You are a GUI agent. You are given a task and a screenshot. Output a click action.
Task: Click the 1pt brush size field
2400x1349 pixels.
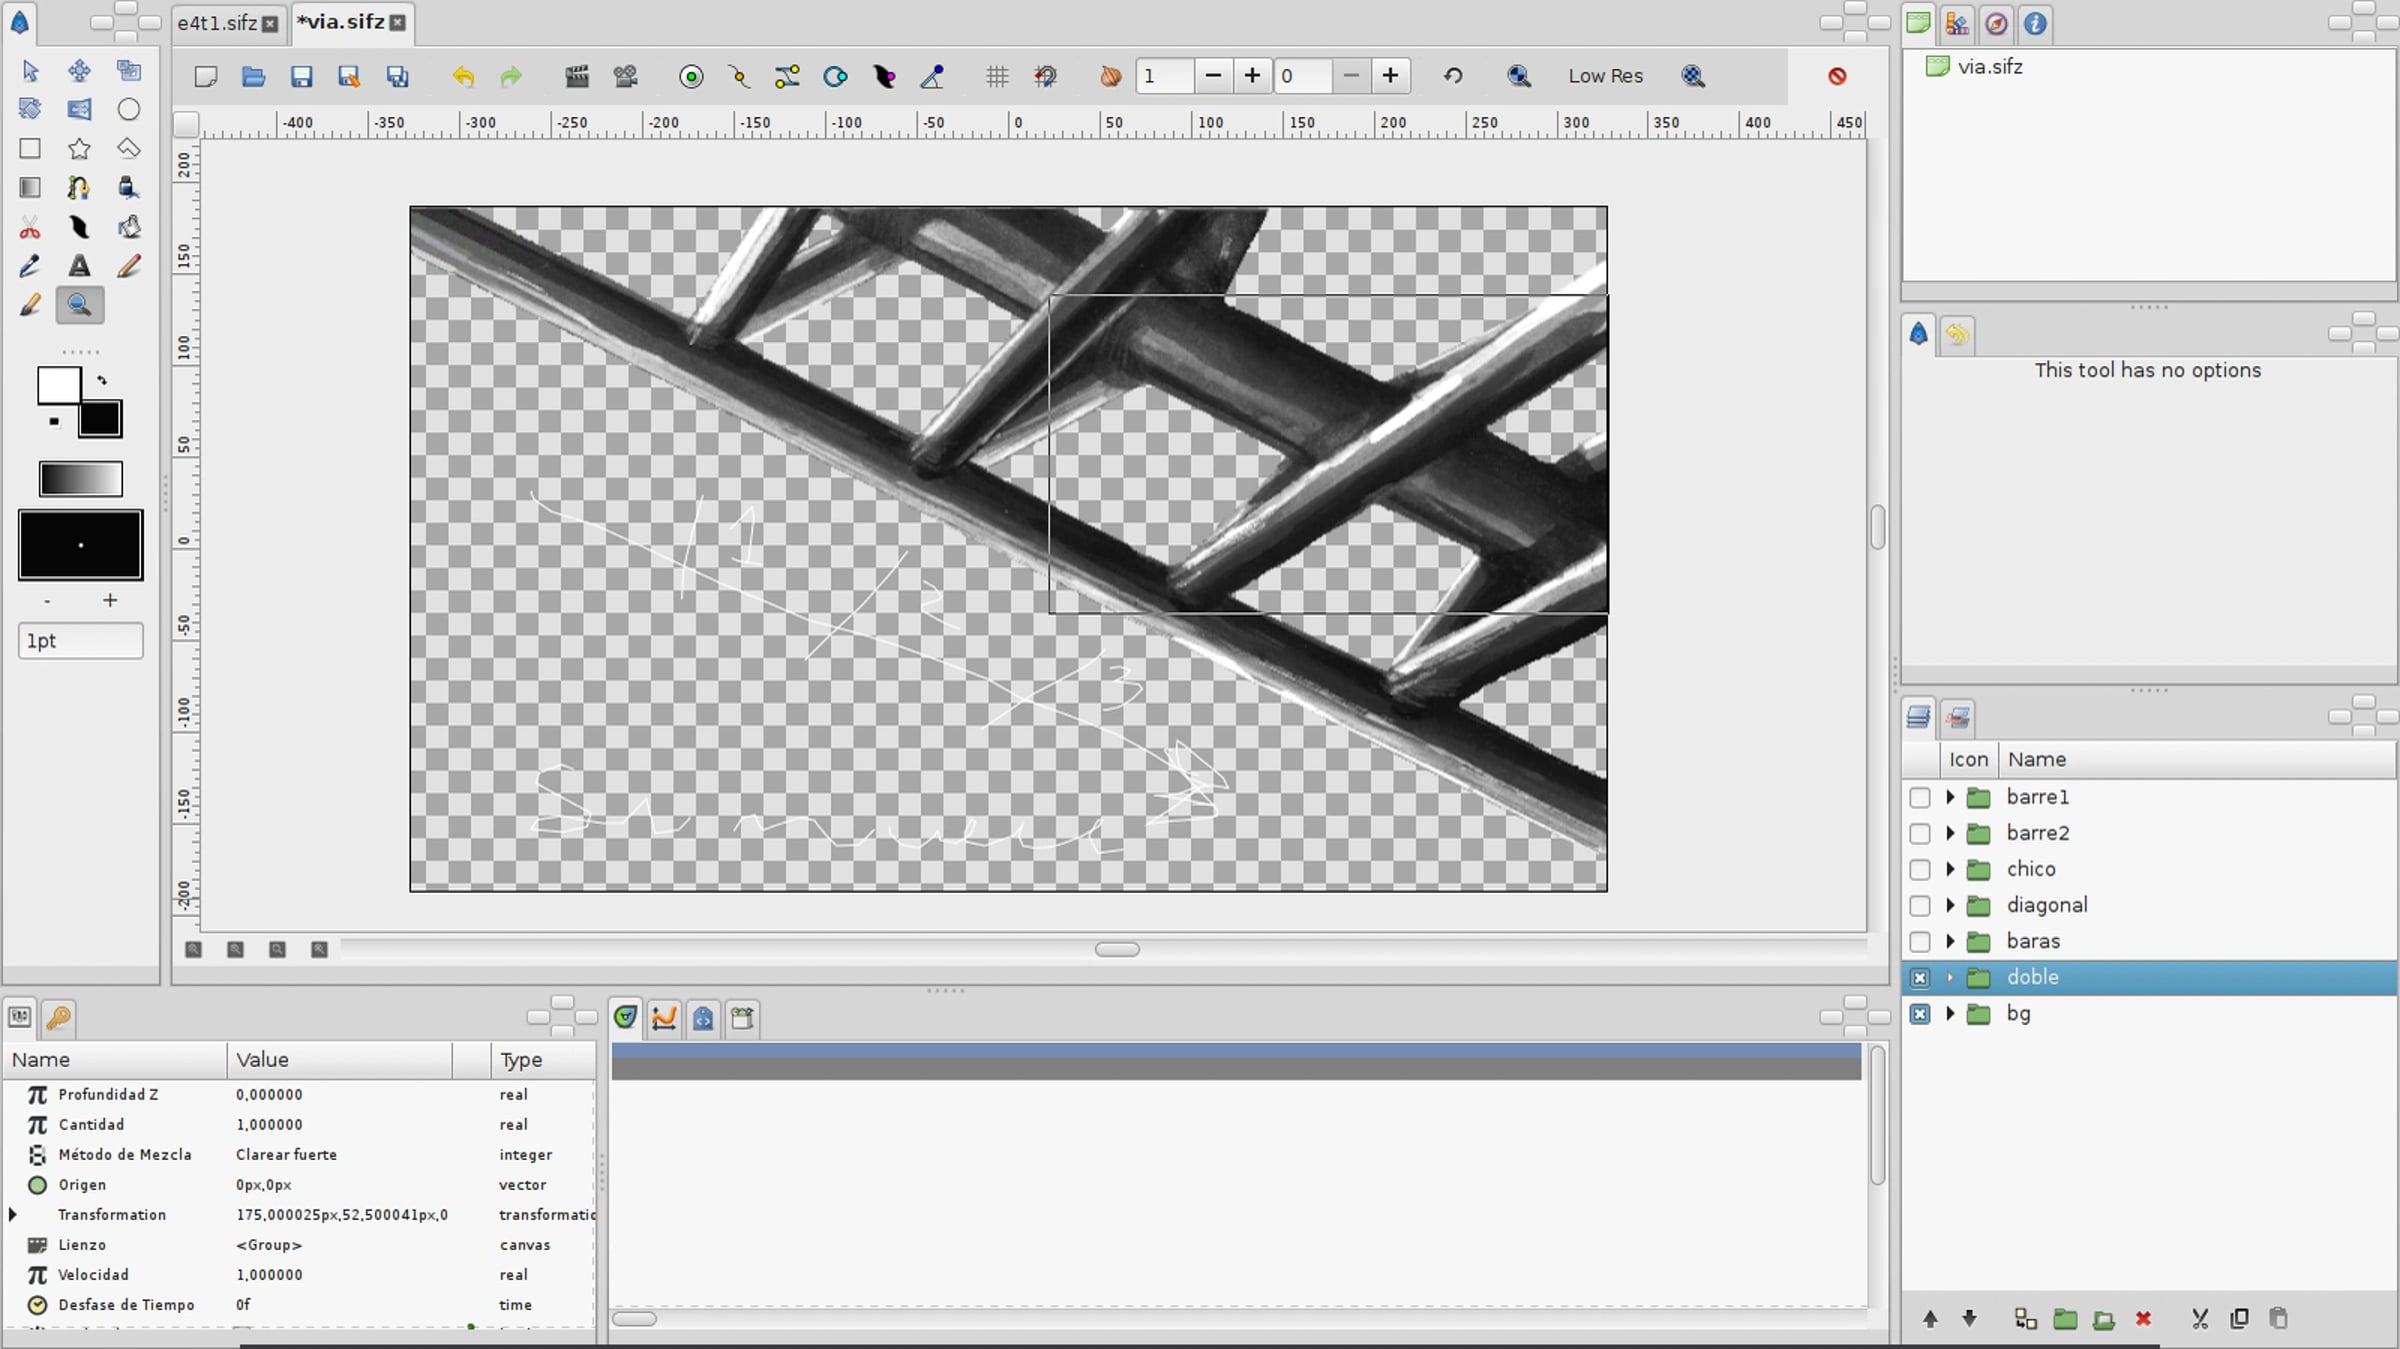pos(80,640)
